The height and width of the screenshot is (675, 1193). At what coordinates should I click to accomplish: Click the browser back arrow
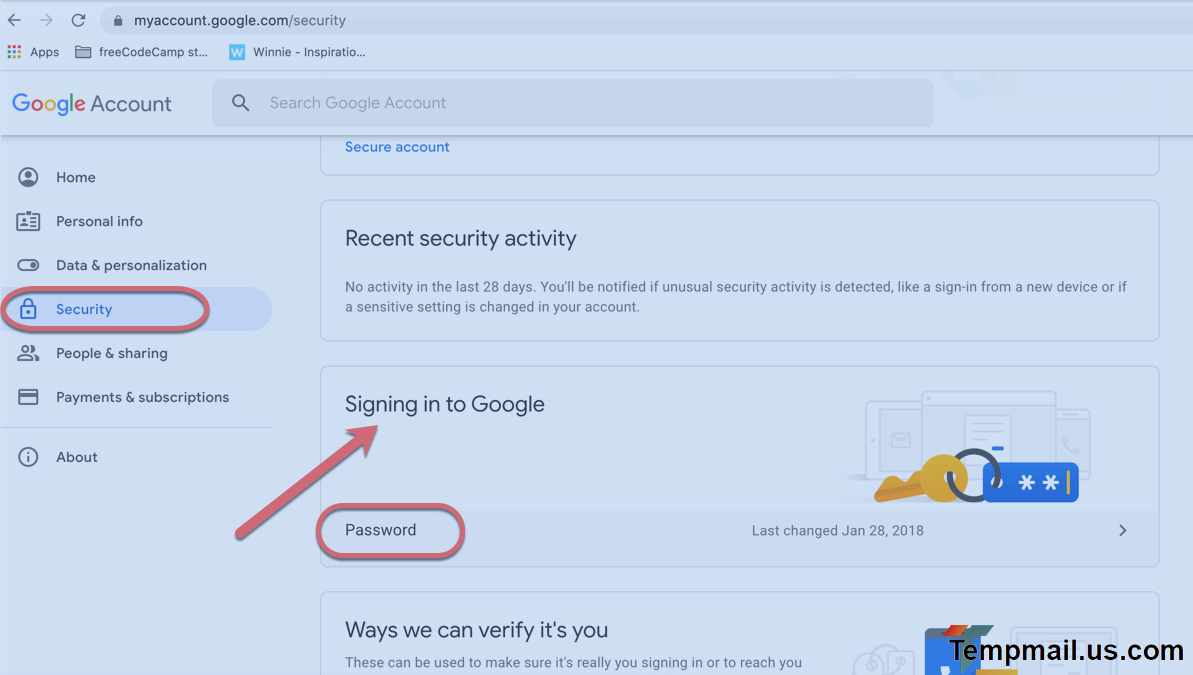pyautogui.click(x=14, y=20)
